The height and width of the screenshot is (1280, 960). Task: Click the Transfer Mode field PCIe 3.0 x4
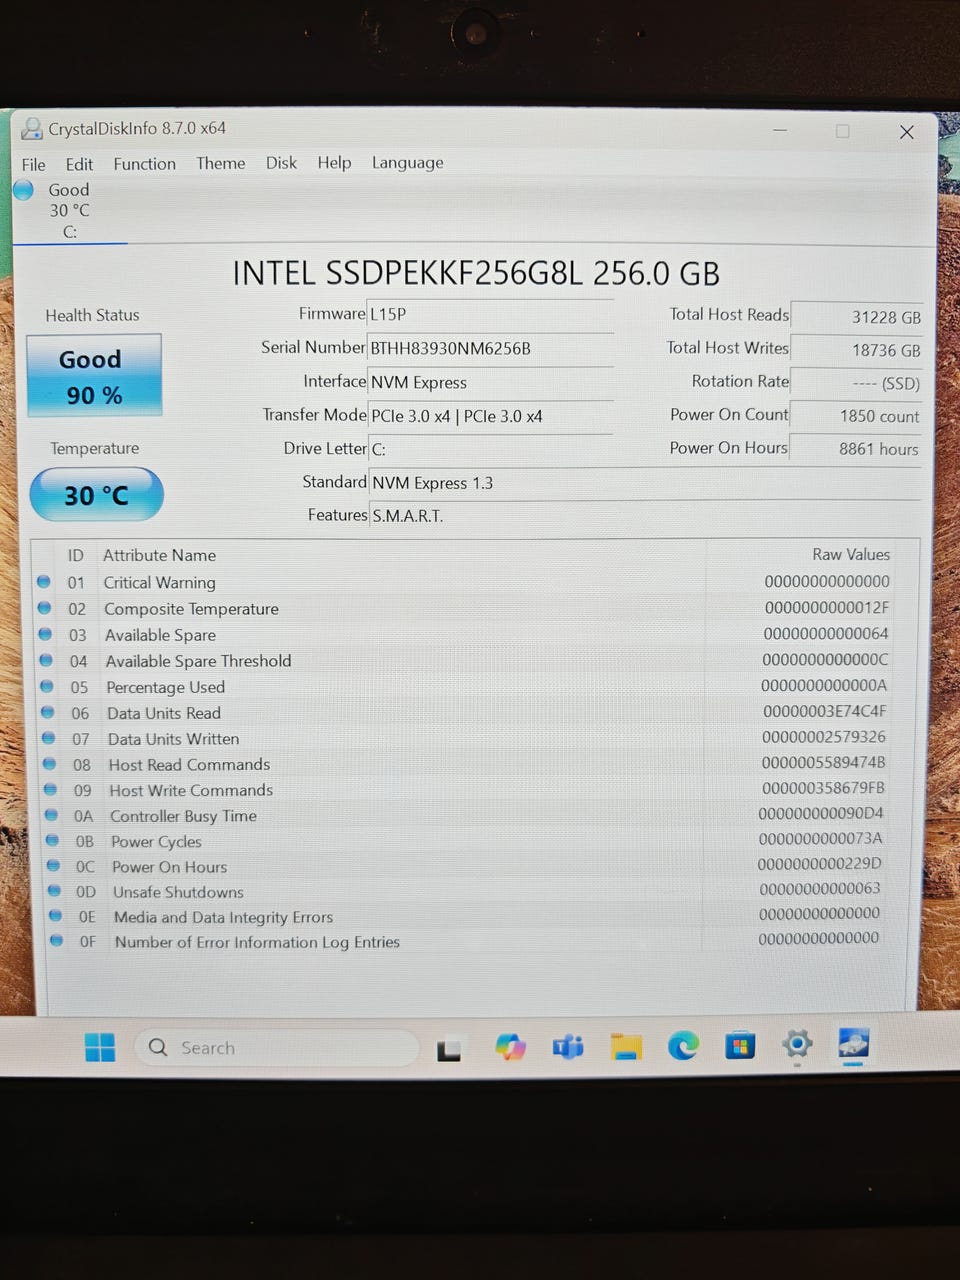pyautogui.click(x=490, y=416)
